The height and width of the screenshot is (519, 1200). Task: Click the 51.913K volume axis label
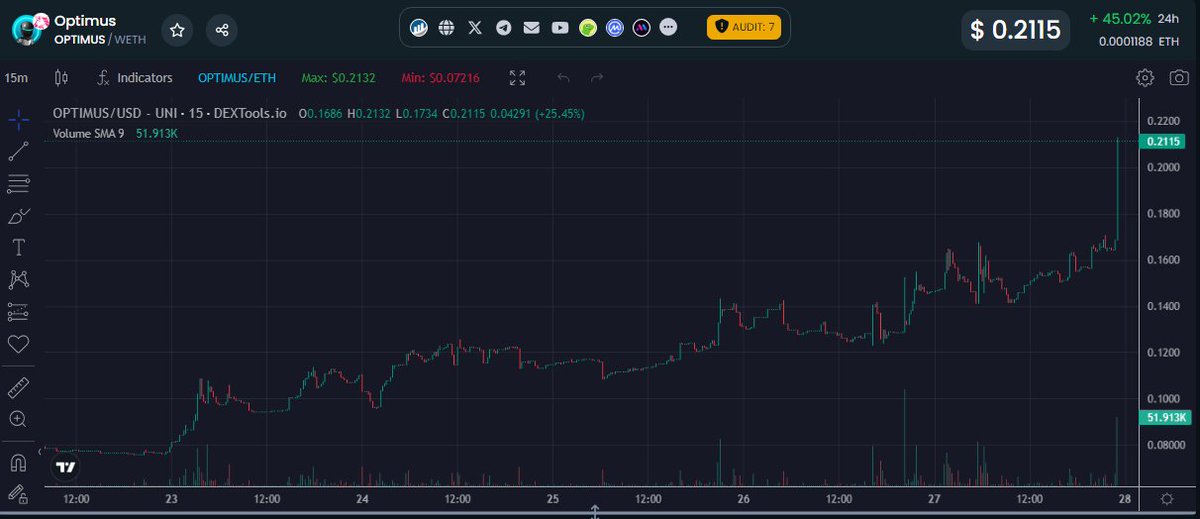click(1166, 417)
